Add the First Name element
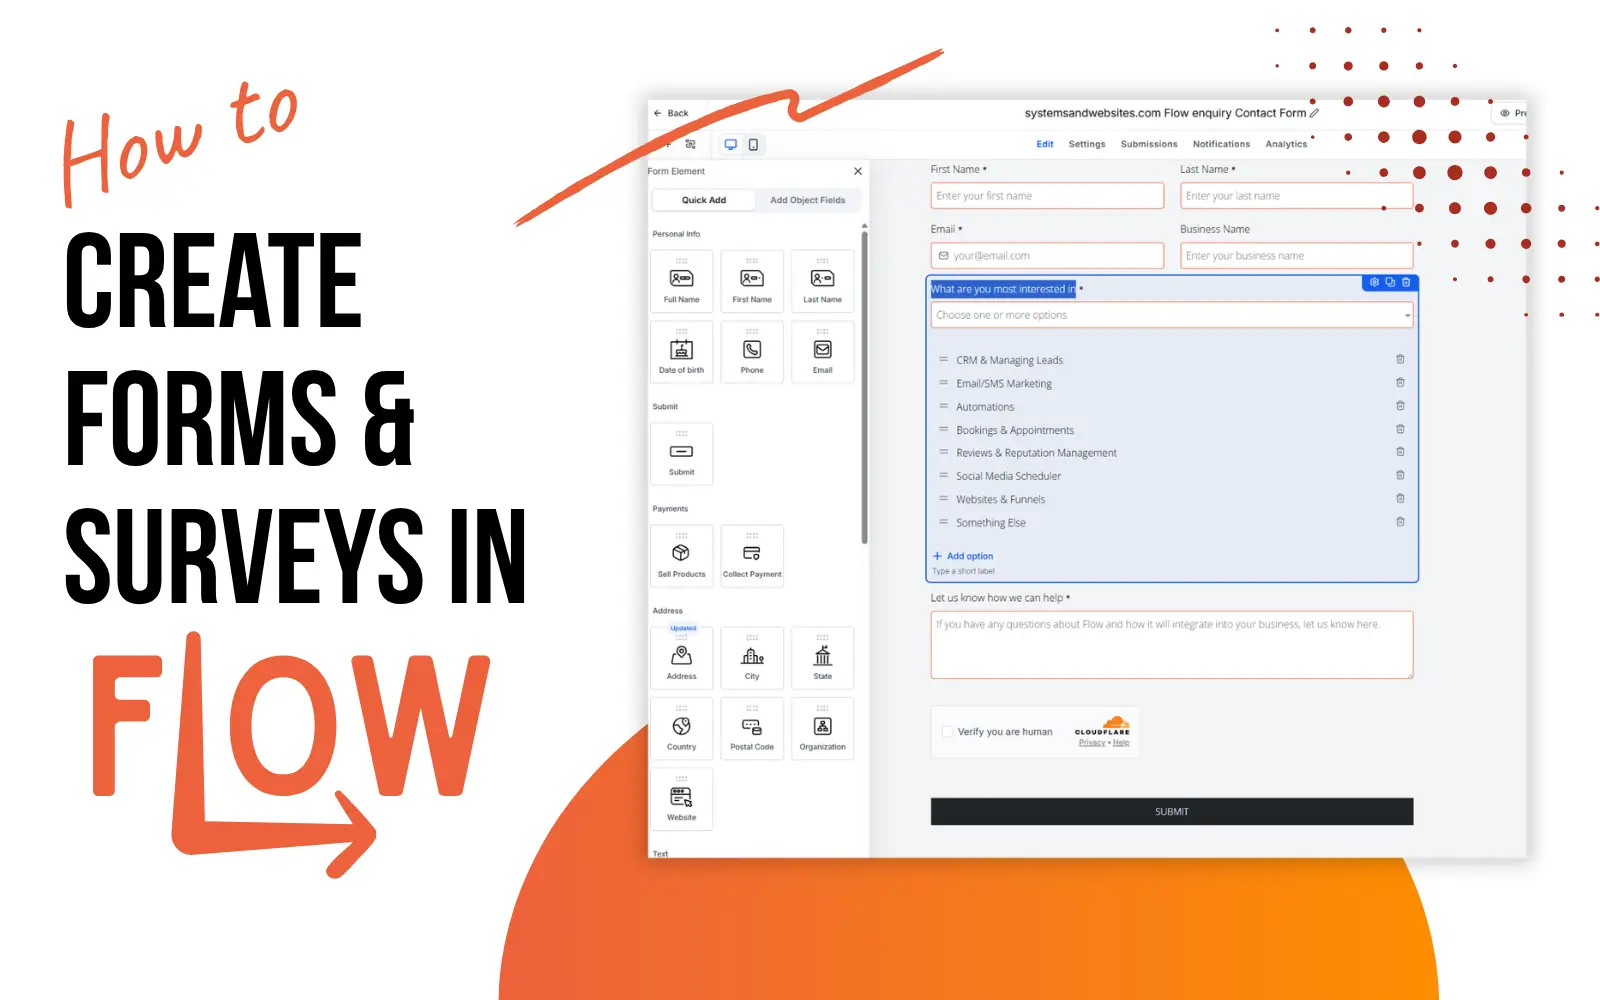Screen dimensions: 1600x1000 [752, 282]
